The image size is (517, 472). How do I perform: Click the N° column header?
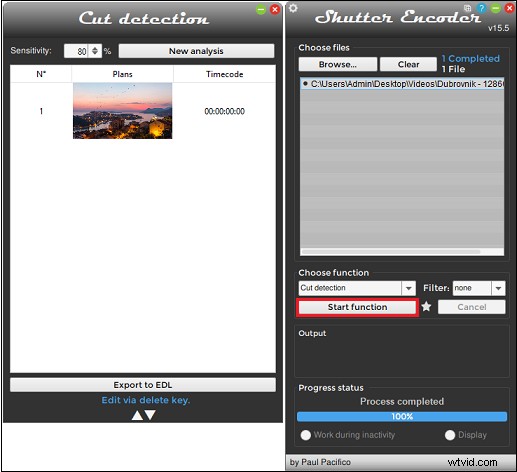point(41,74)
